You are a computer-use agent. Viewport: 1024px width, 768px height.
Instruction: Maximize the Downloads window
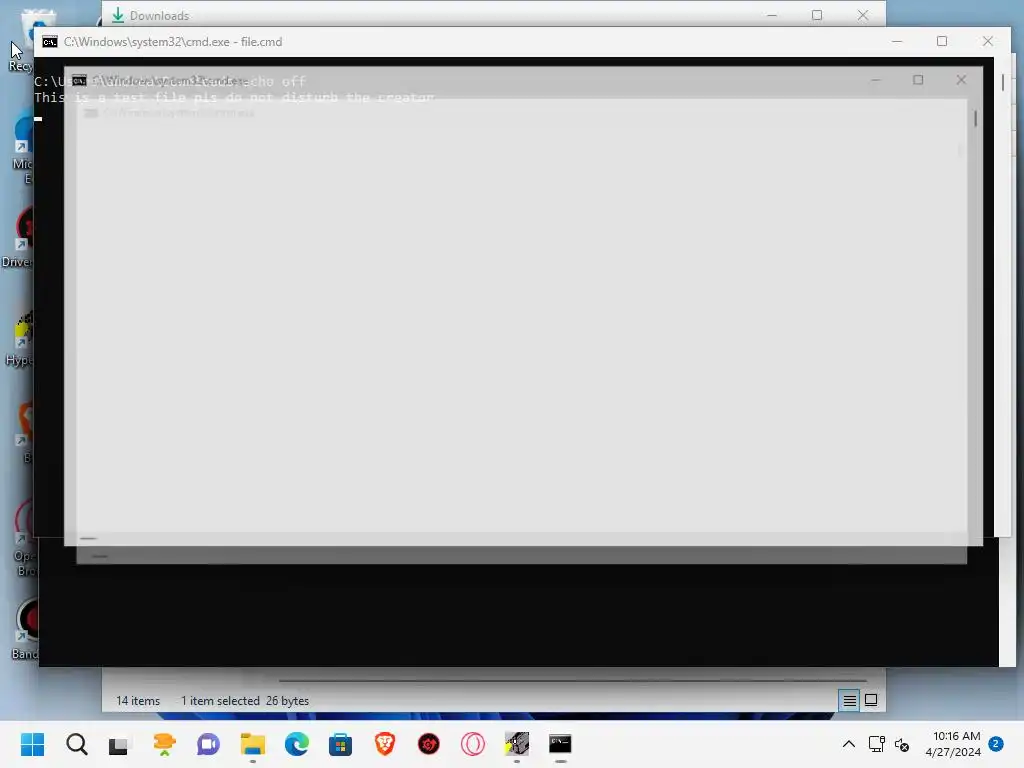point(817,15)
